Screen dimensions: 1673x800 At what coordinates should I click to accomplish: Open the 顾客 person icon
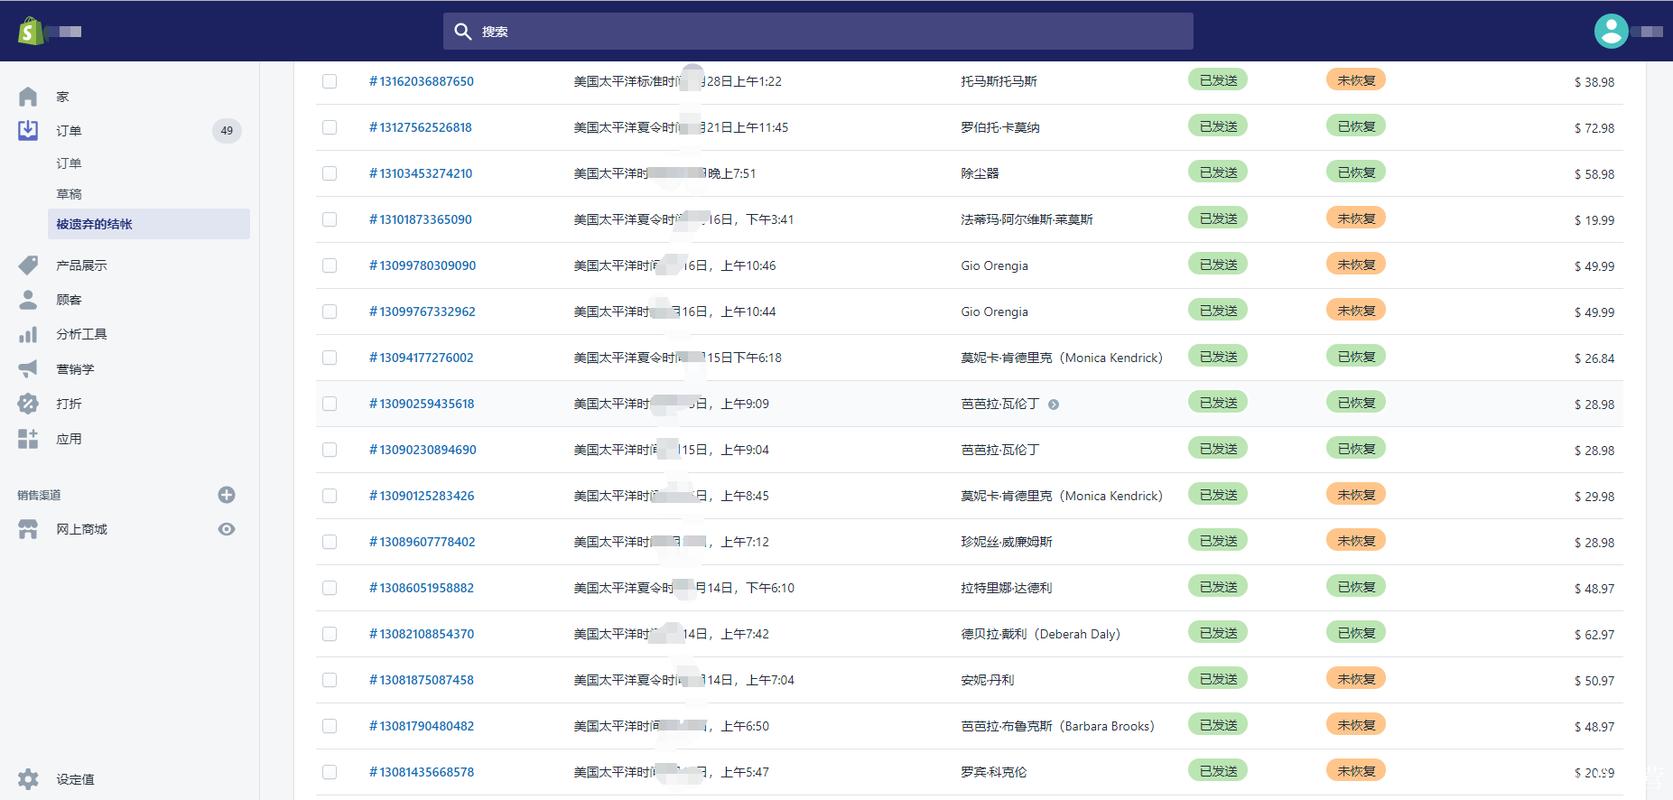[28, 299]
